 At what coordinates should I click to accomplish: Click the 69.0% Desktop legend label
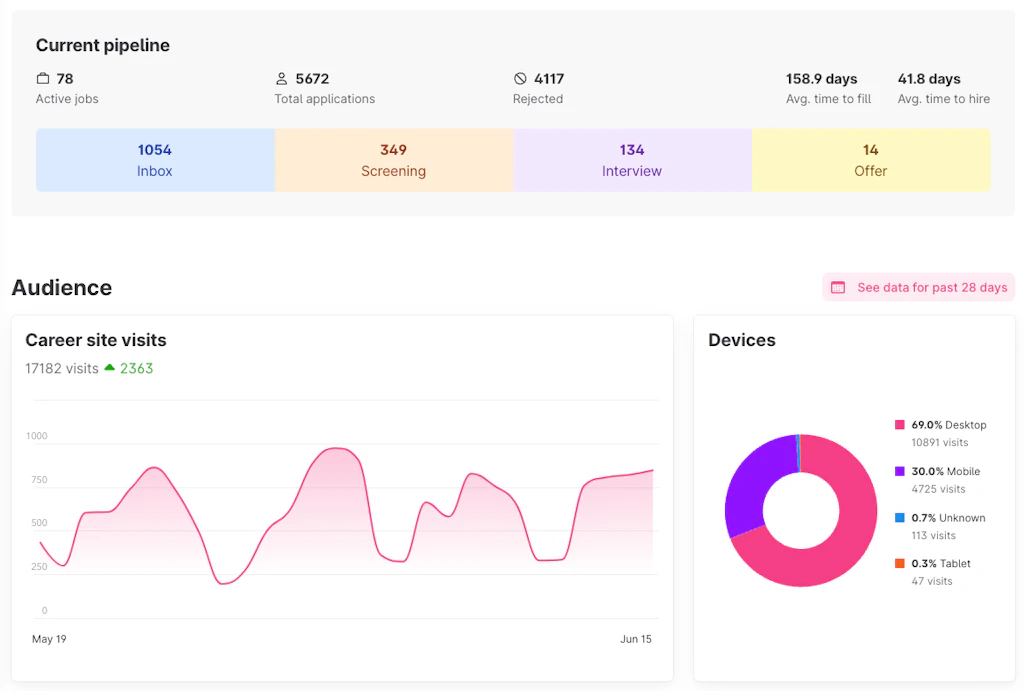(949, 425)
